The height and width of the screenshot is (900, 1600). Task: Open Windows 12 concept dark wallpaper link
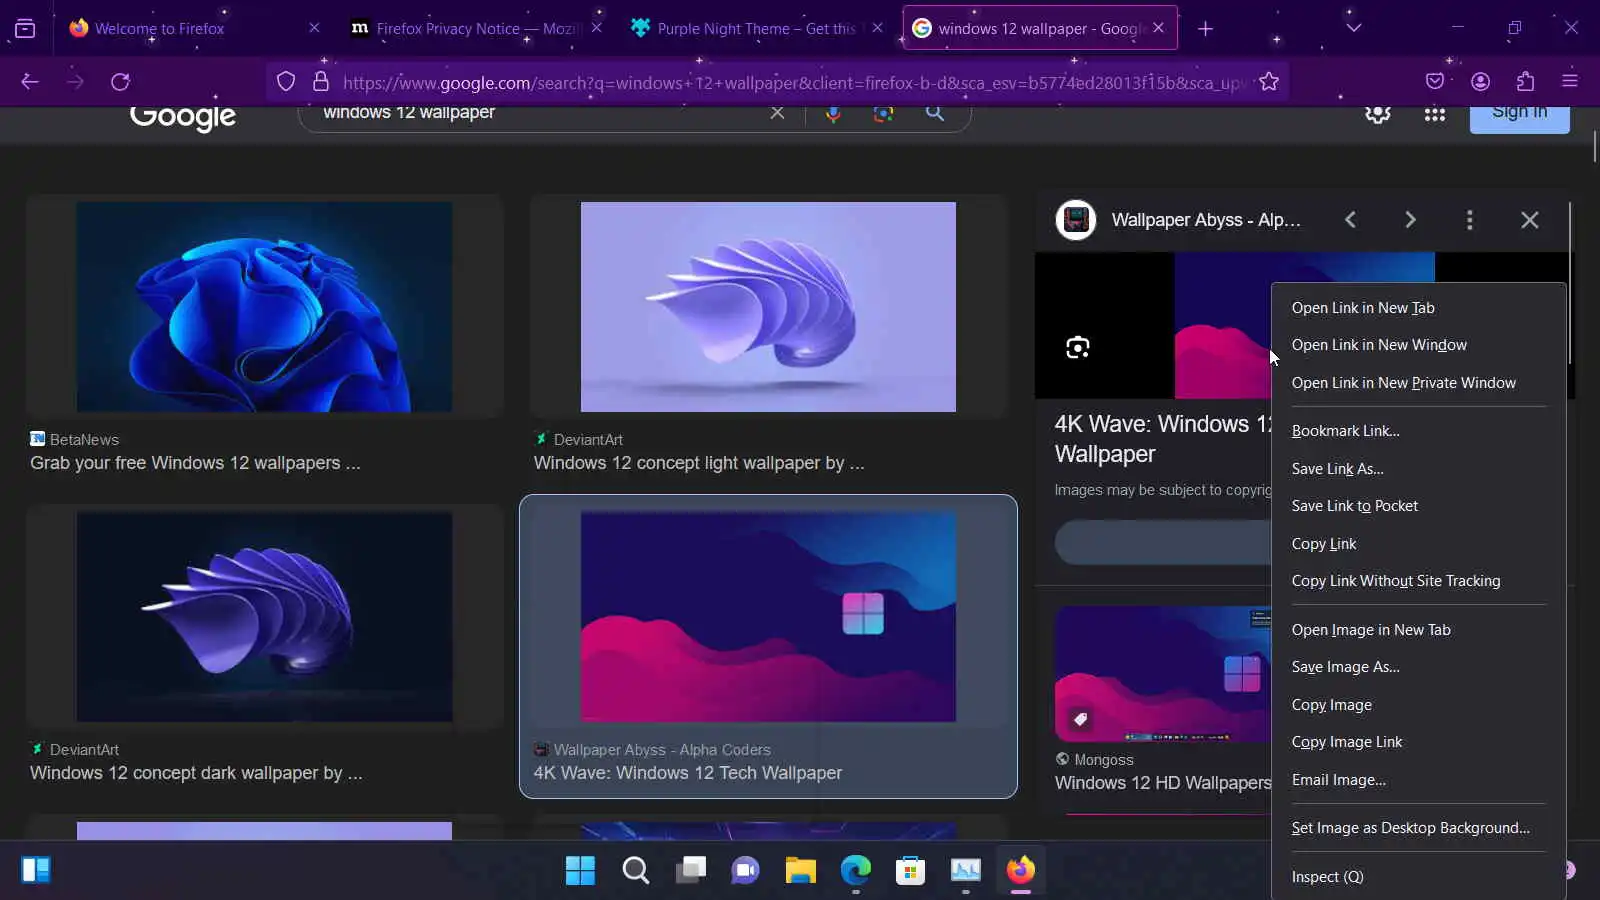point(196,773)
